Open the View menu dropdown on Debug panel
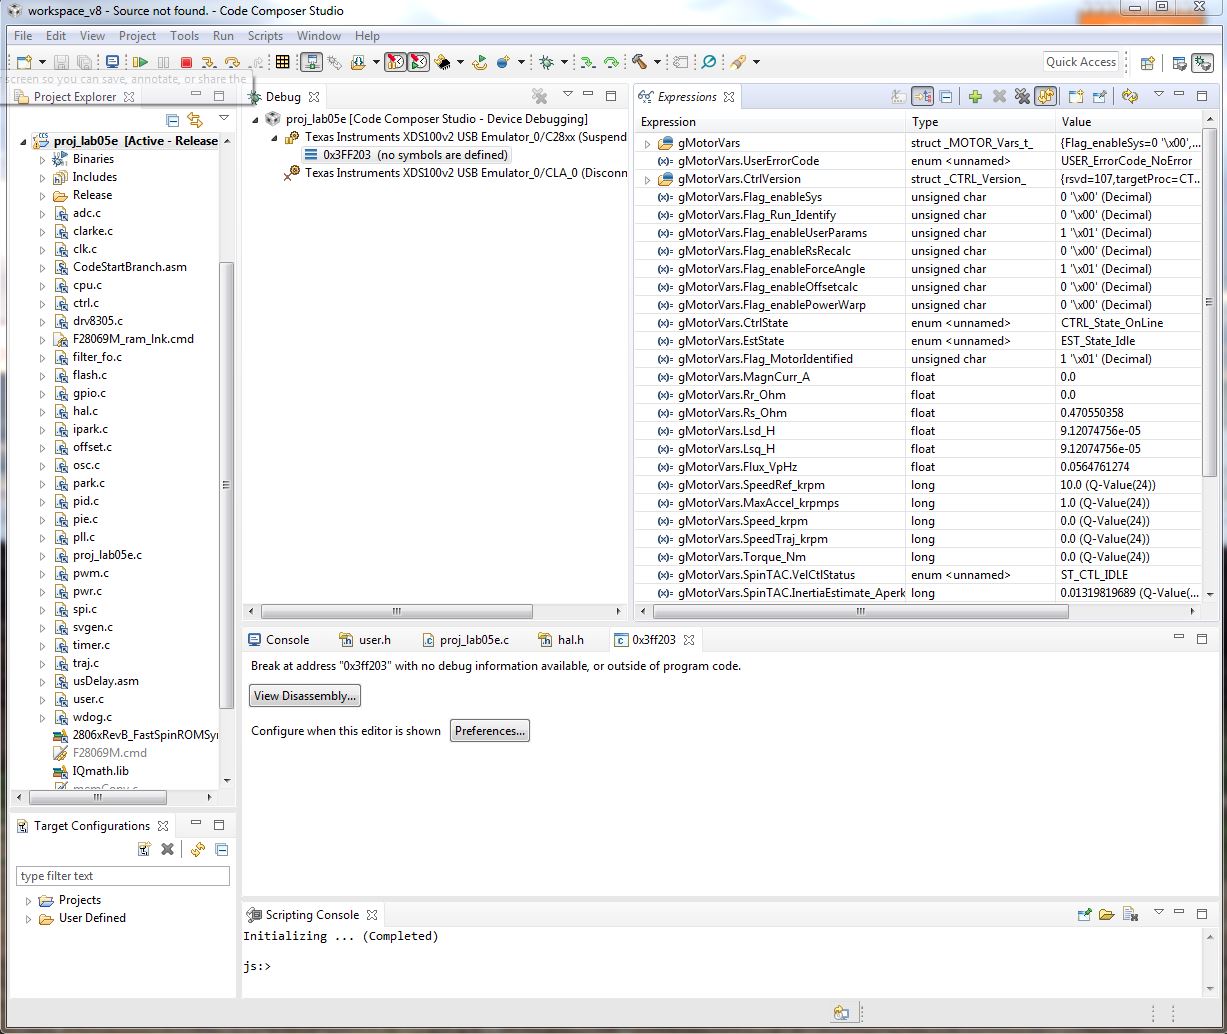This screenshot has width=1227, height=1034. [568, 95]
